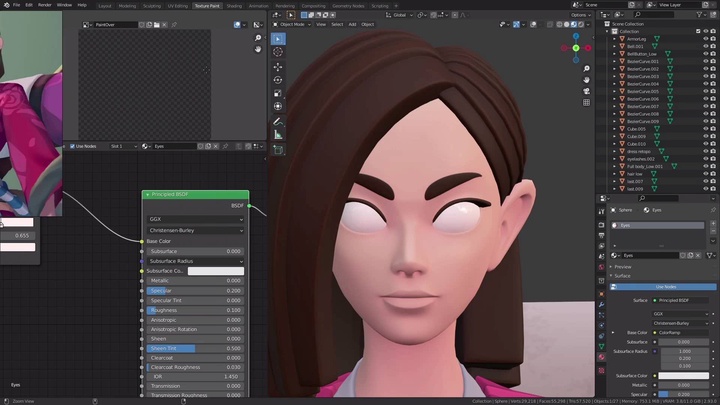Toggle X-ray mode in viewport header
Screen dimensions: 720x405
(550, 24)
